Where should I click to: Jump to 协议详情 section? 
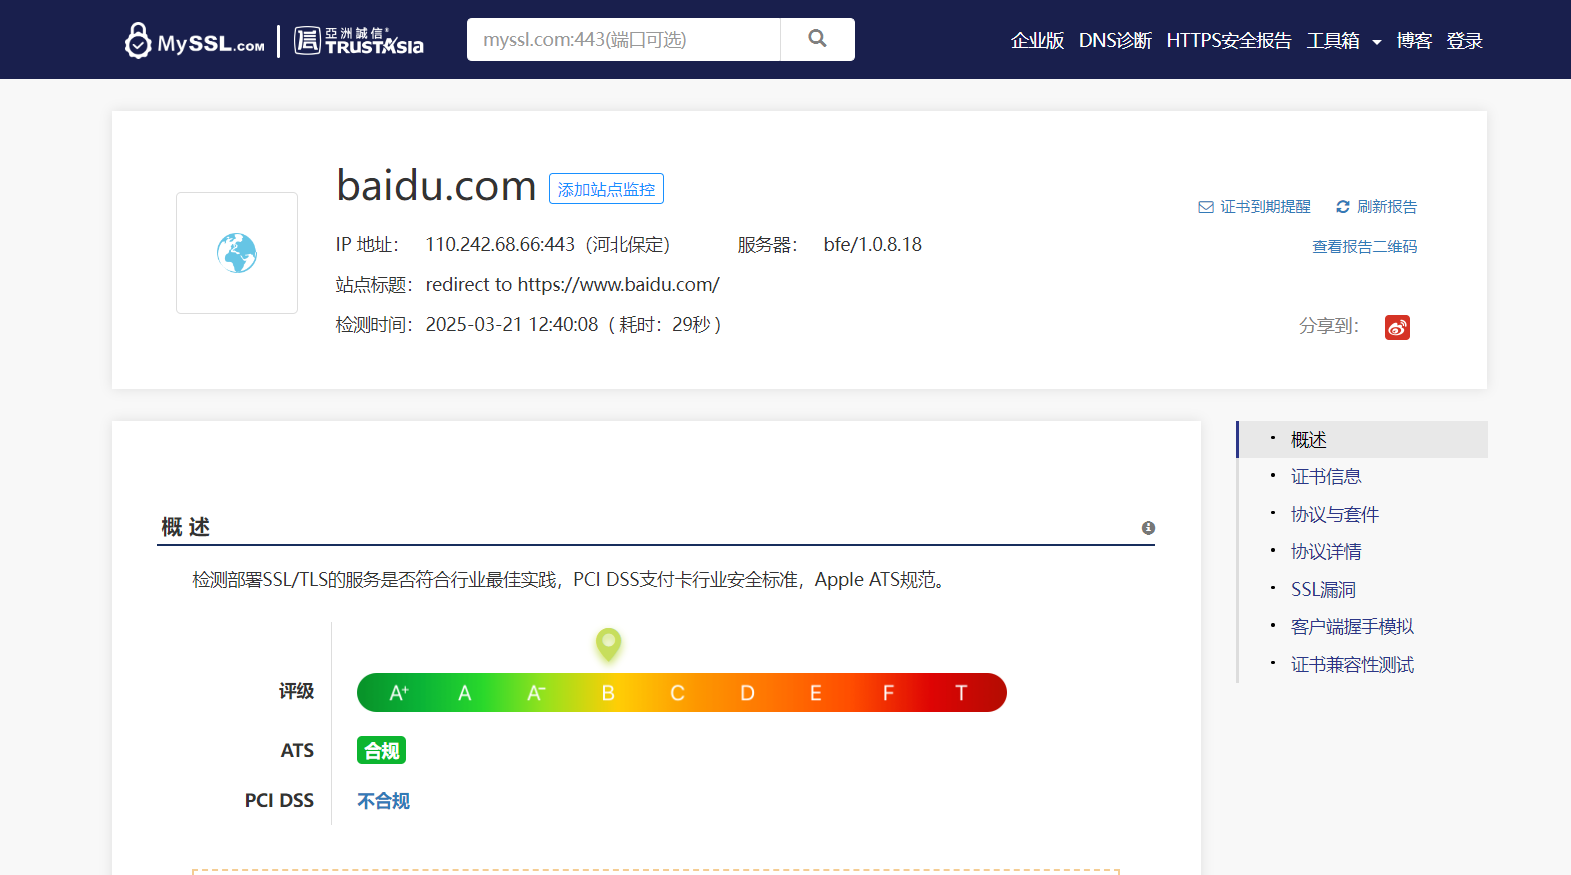[1326, 552]
